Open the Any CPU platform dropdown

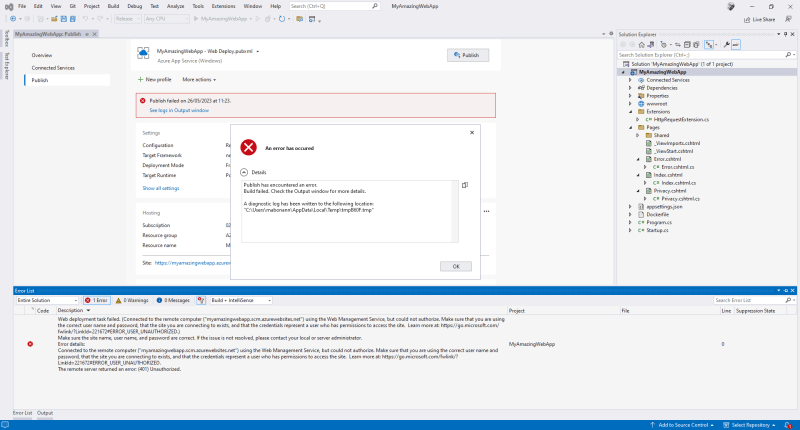[166, 19]
